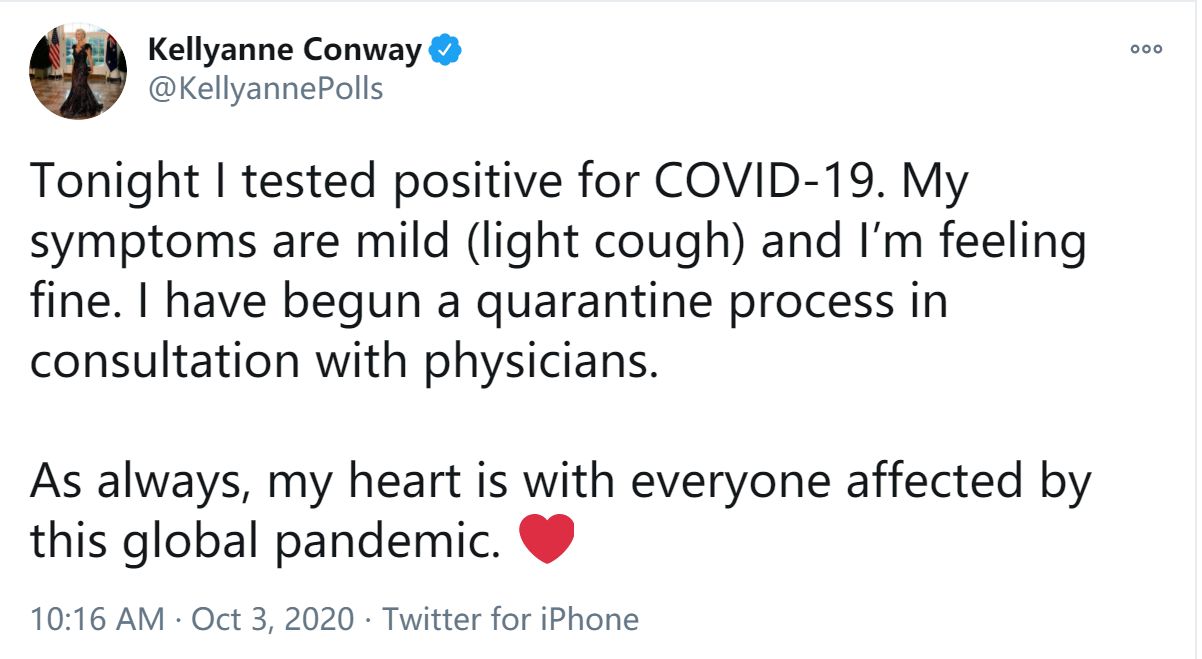
Task: Click the words As always
Action: pyautogui.click(x=138, y=481)
